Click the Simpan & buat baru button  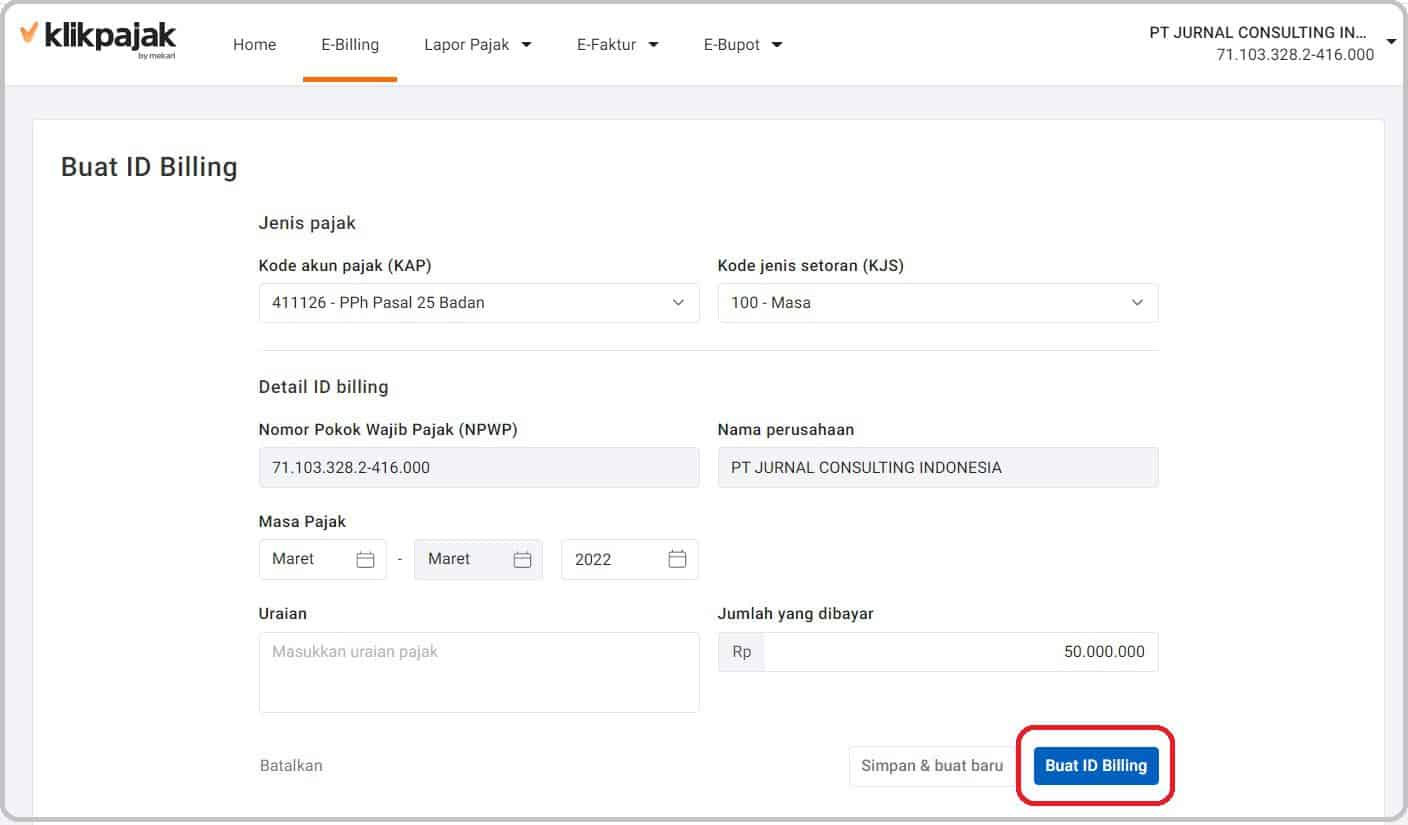tap(932, 766)
